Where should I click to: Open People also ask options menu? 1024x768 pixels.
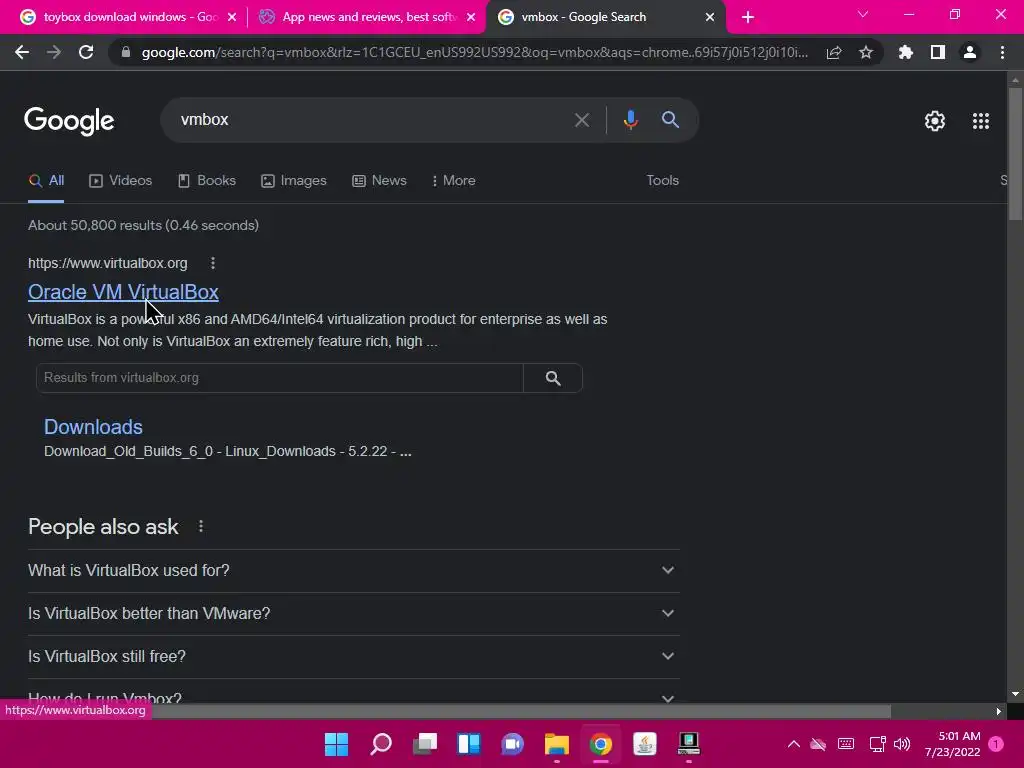[201, 526]
